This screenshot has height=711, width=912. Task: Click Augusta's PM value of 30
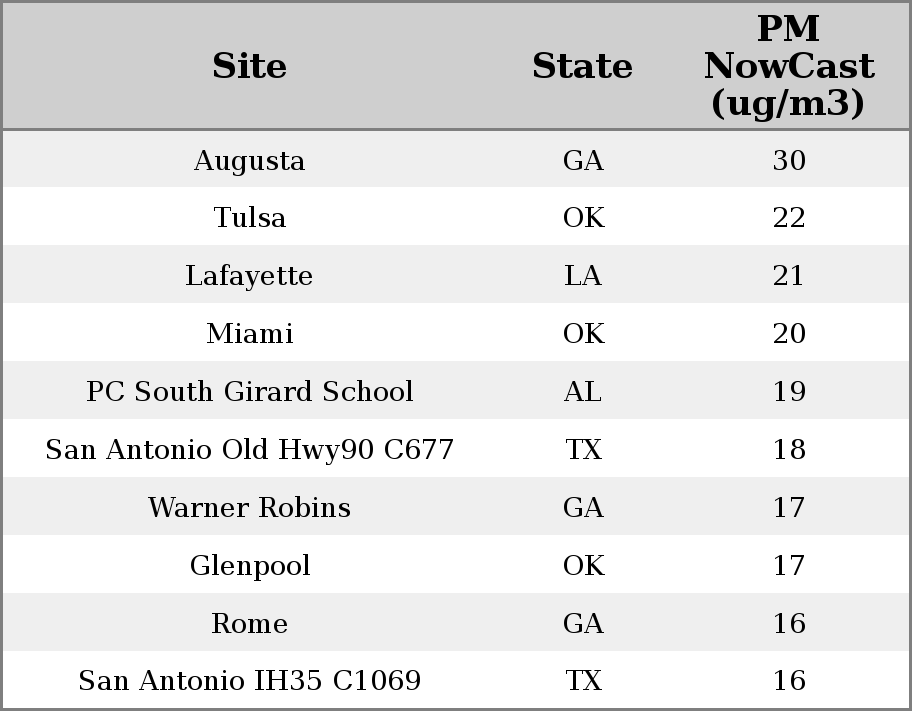[x=789, y=161]
